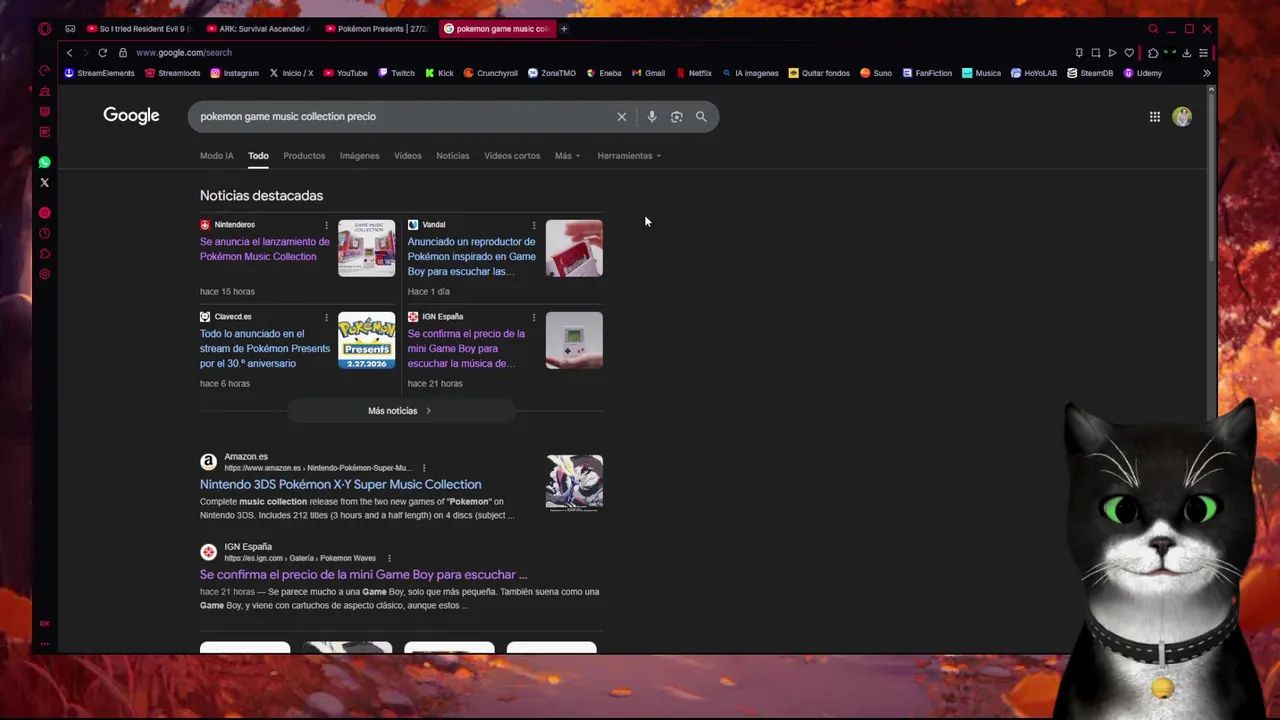1280x720 pixels.
Task: Clear the search box with the X
Action: coord(621,117)
